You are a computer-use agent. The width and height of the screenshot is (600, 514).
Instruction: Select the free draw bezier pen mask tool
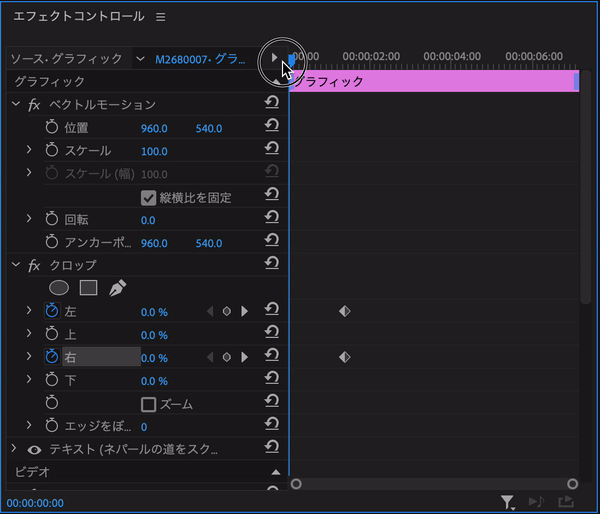coord(117,288)
